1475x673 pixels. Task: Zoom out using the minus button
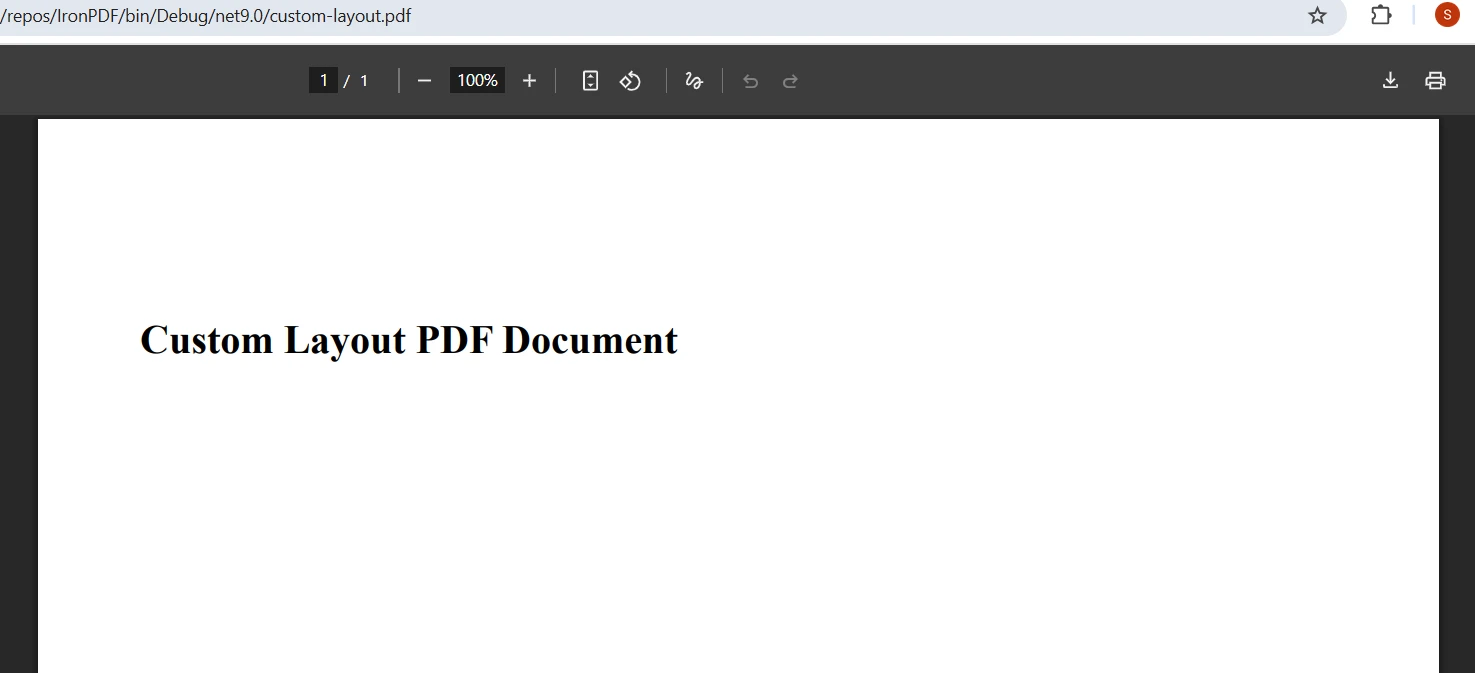coord(424,81)
